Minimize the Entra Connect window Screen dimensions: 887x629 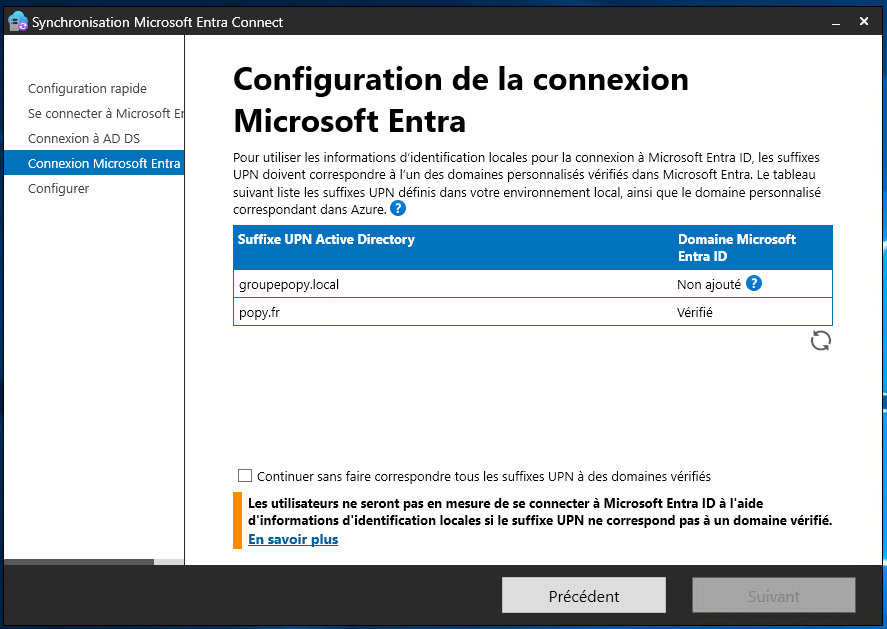click(836, 22)
